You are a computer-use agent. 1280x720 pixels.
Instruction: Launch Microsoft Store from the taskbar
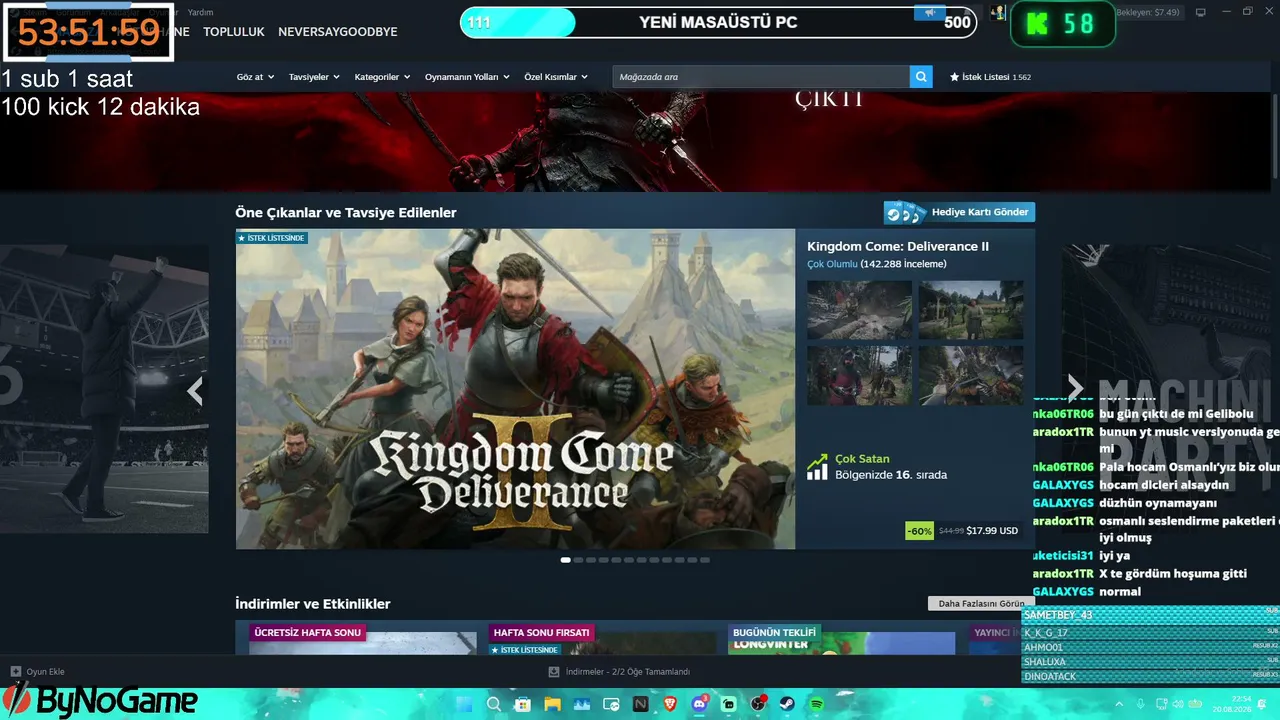[x=522, y=704]
